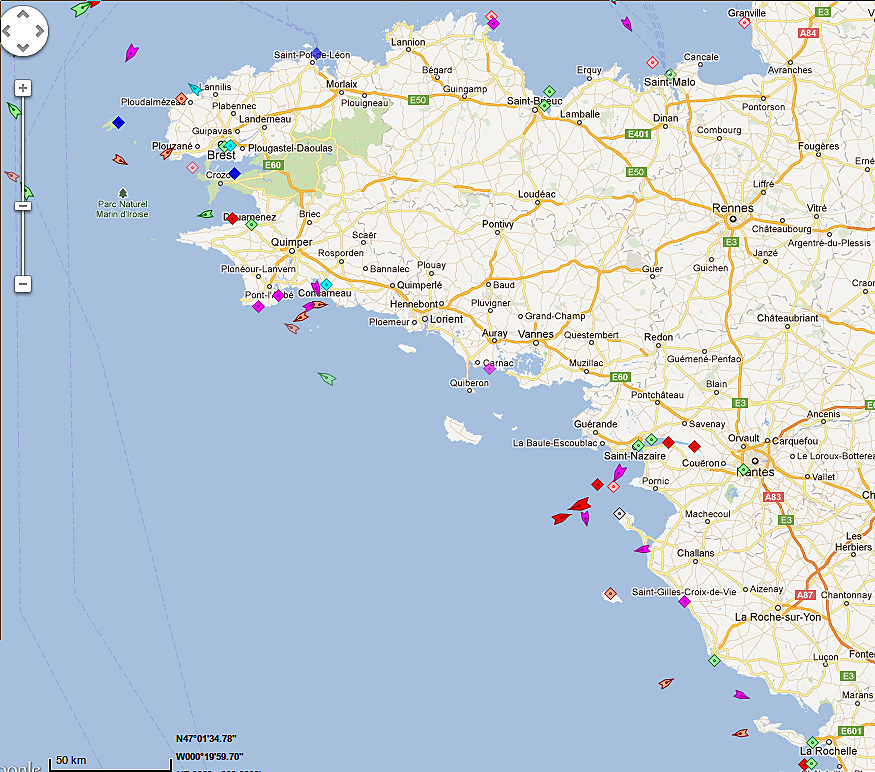The image size is (875, 772).
Task: Select the magenta ship southwest of Luçon
Action: click(x=741, y=695)
